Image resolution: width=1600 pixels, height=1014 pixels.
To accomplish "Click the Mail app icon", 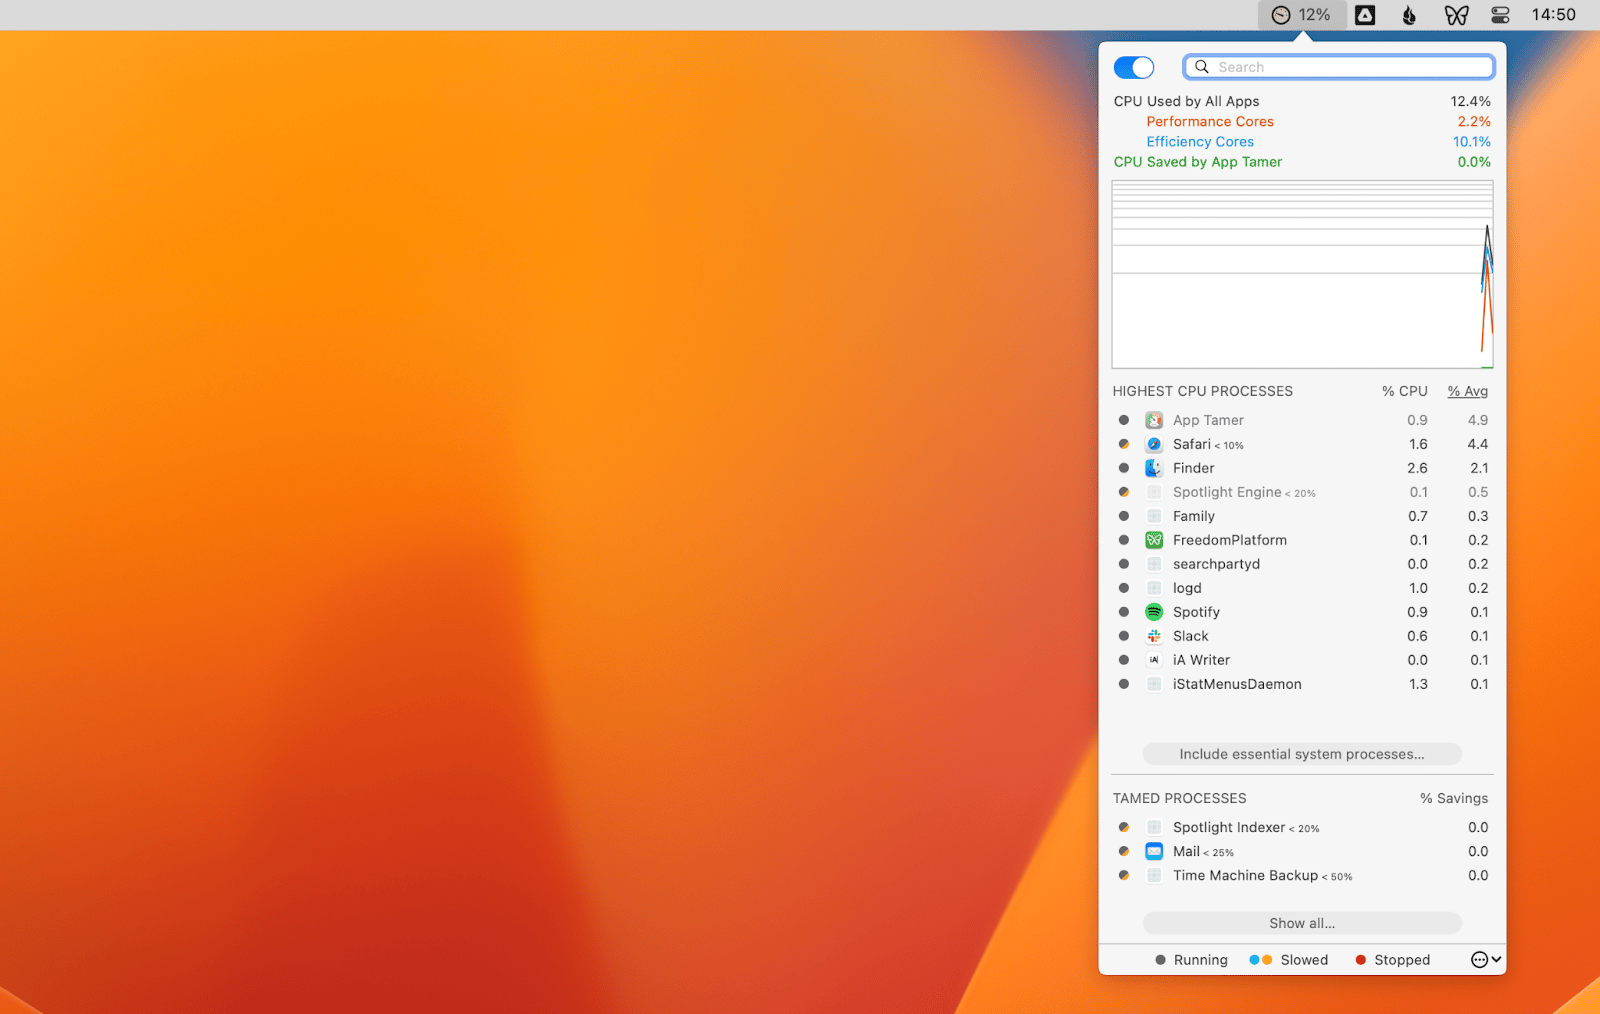I will coord(1154,851).
